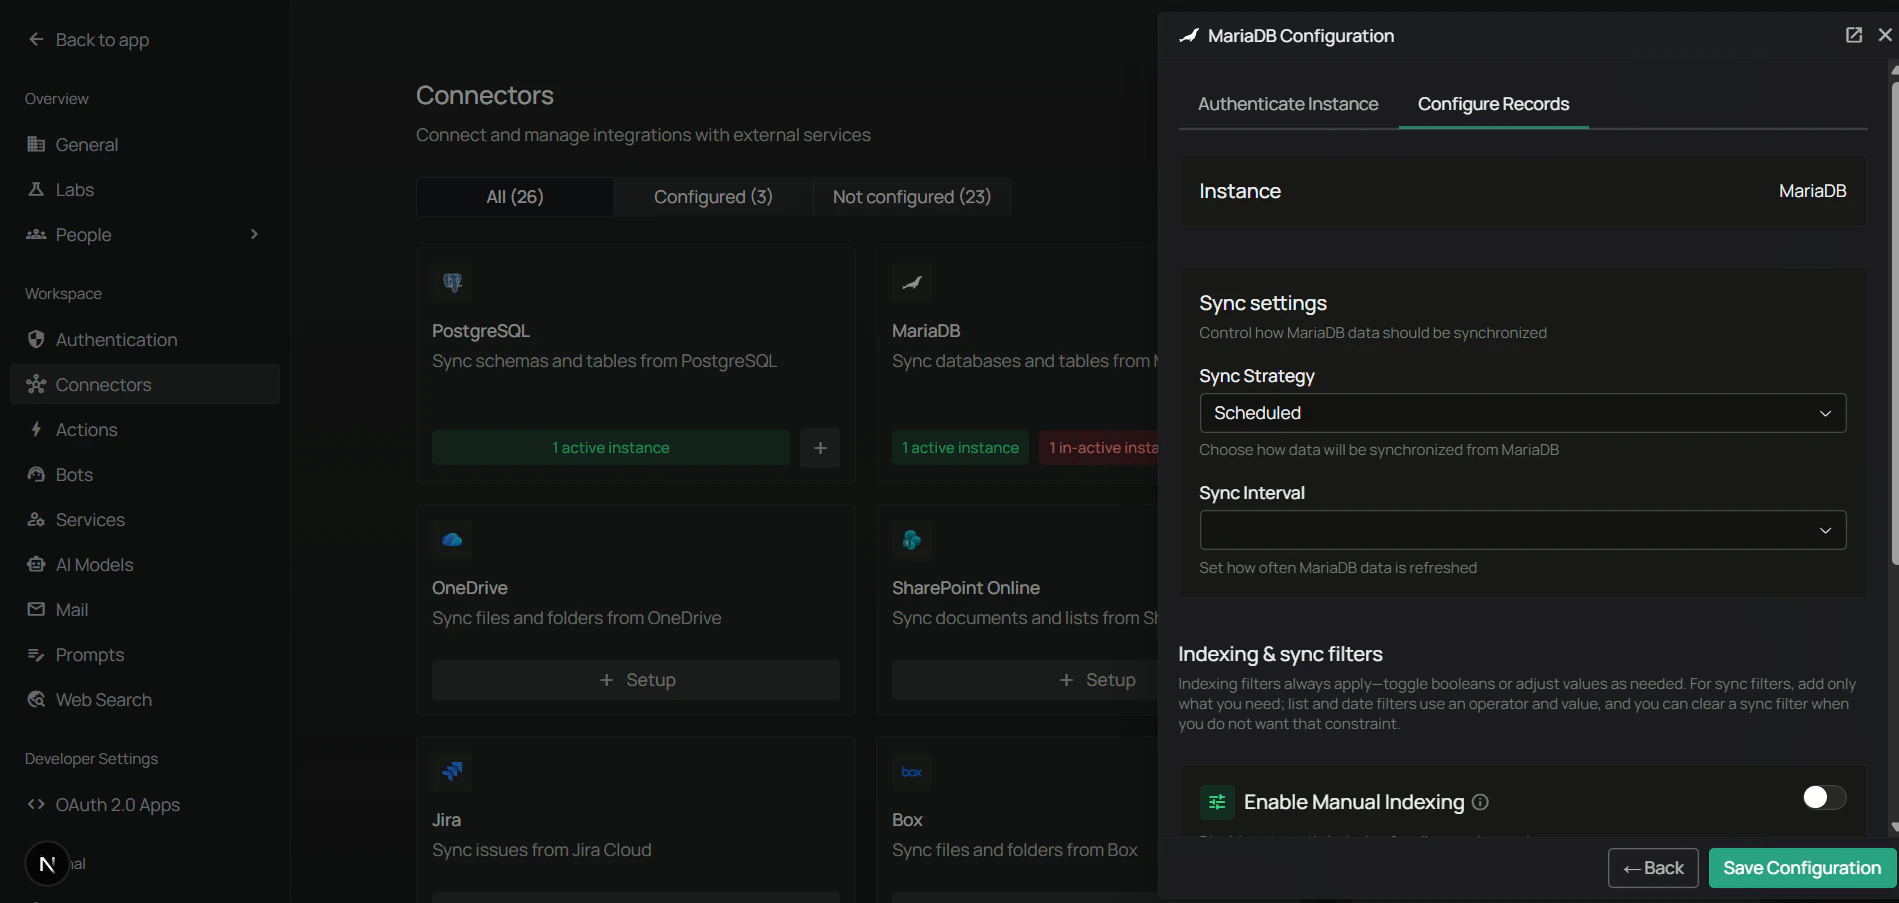Open MariaDB configuration in new window icon

1853,35
